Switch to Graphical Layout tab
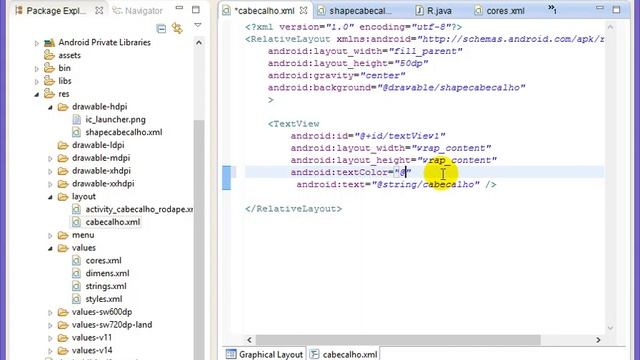640x360 pixels. point(264,354)
